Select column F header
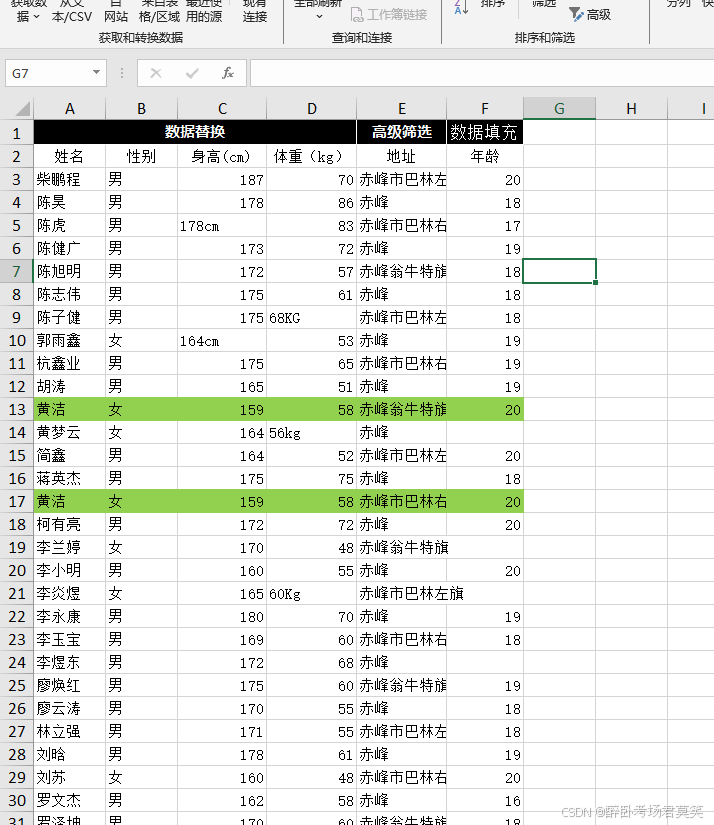The height and width of the screenshot is (825, 714). coord(485,109)
